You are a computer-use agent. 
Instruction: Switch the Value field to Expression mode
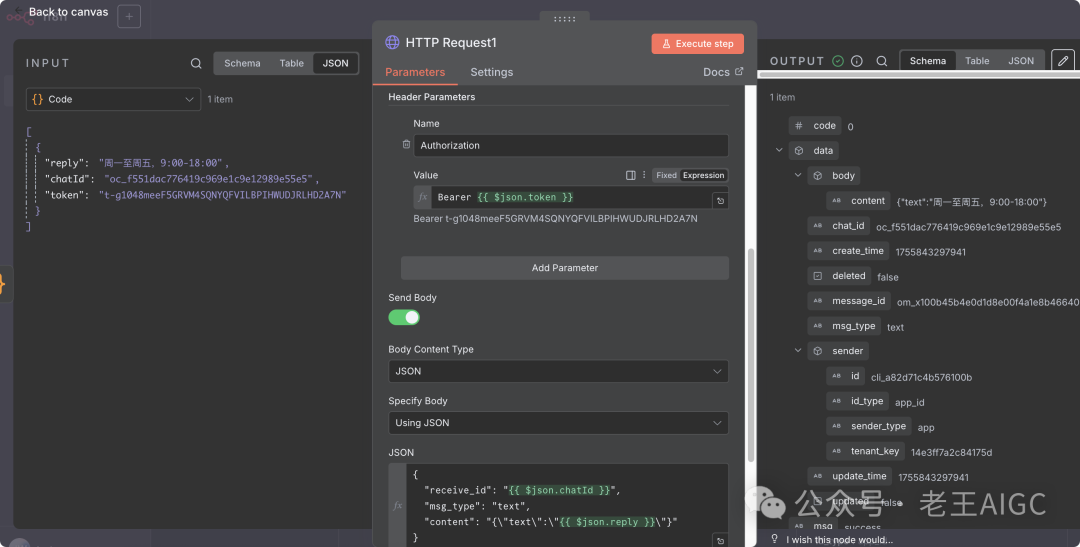point(703,175)
